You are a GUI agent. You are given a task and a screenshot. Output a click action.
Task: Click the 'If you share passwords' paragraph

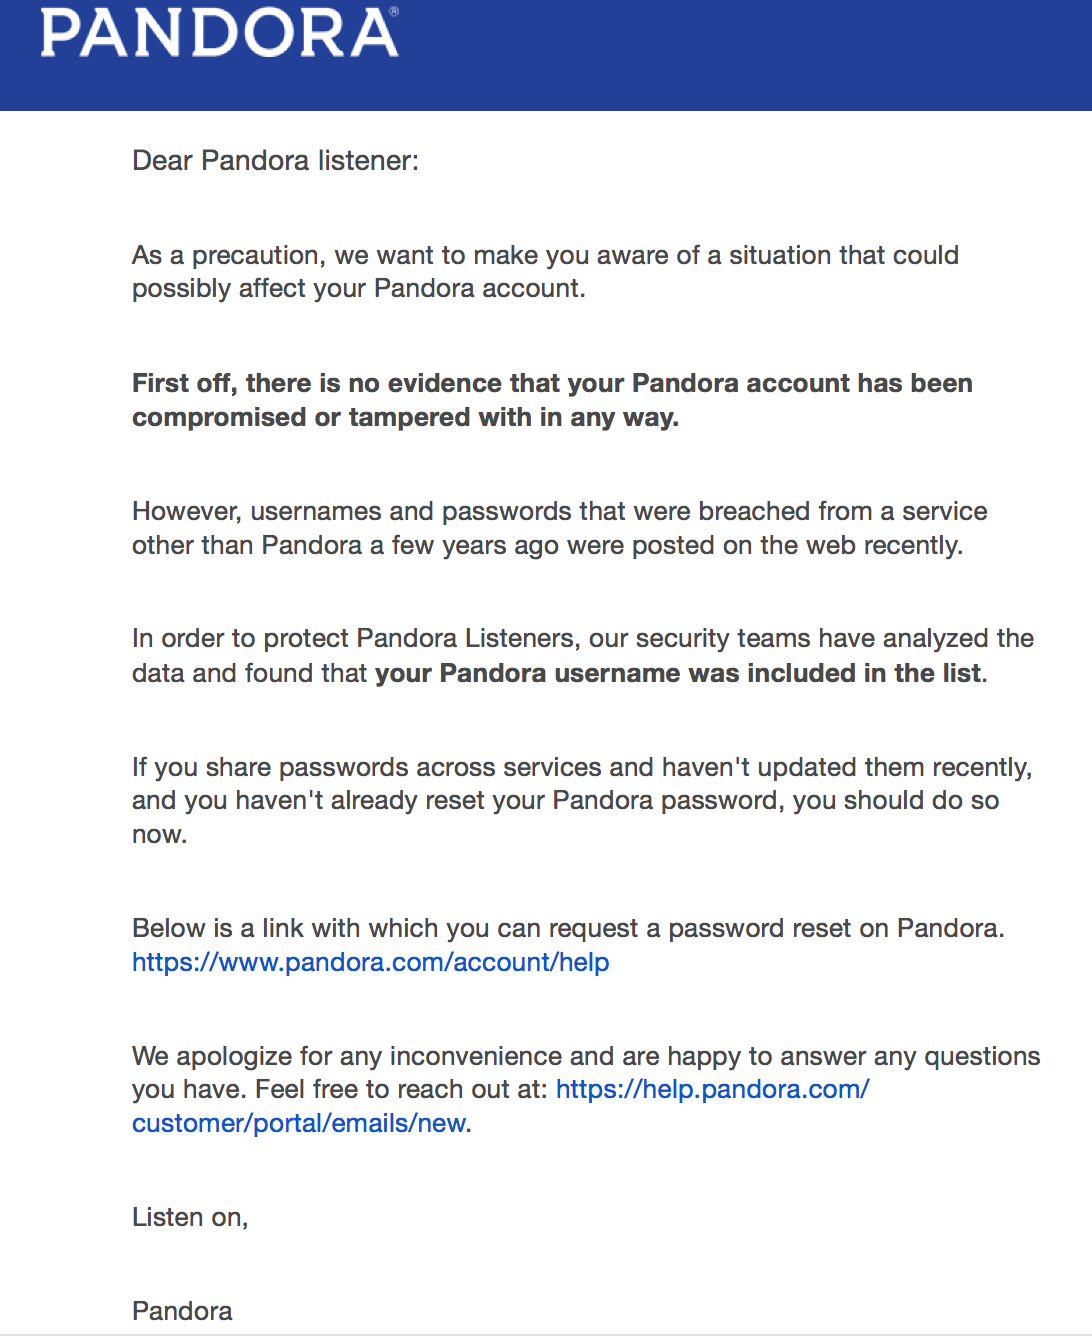(x=581, y=767)
